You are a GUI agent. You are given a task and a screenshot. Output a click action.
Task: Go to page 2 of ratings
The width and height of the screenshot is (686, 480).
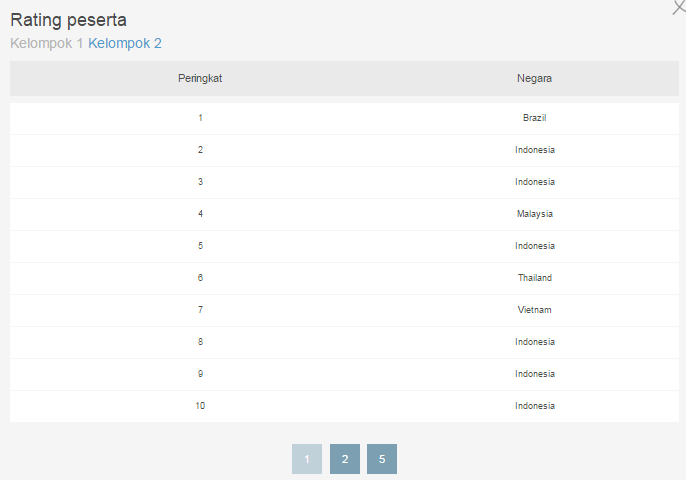(x=345, y=459)
